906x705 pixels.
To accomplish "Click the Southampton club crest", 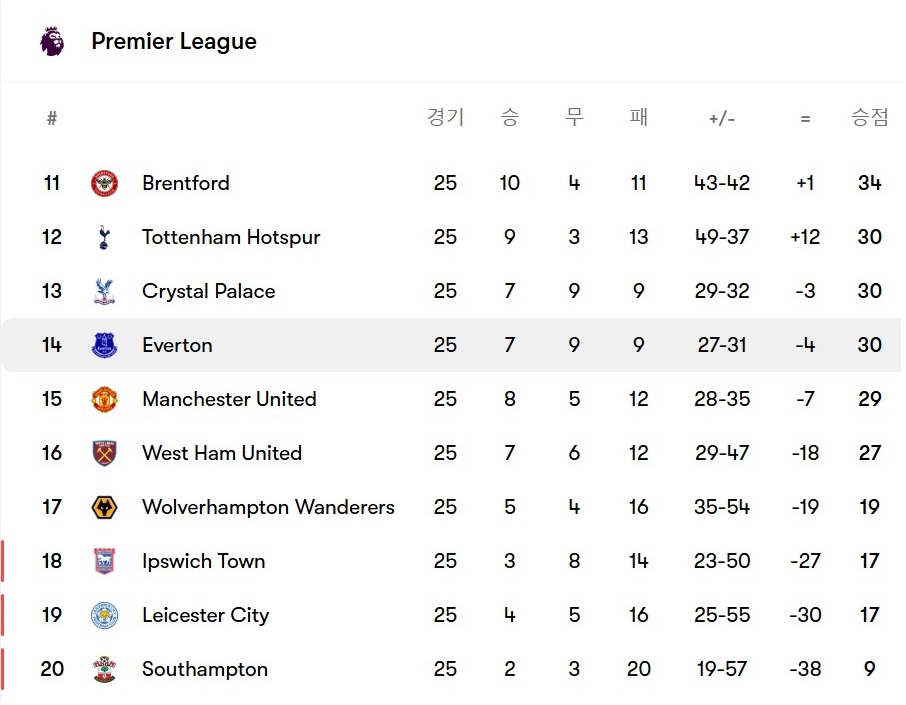I will tap(105, 669).
